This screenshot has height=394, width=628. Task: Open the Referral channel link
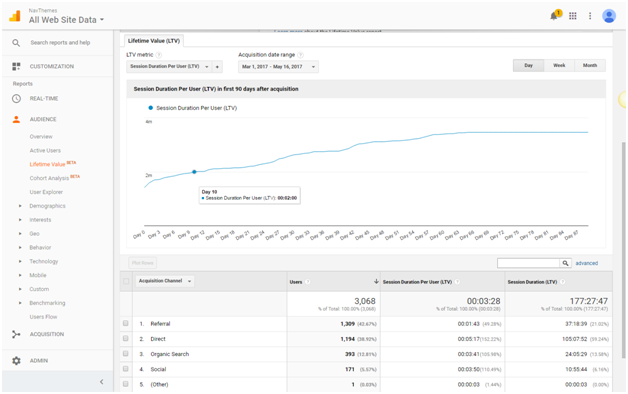[x=160, y=324]
